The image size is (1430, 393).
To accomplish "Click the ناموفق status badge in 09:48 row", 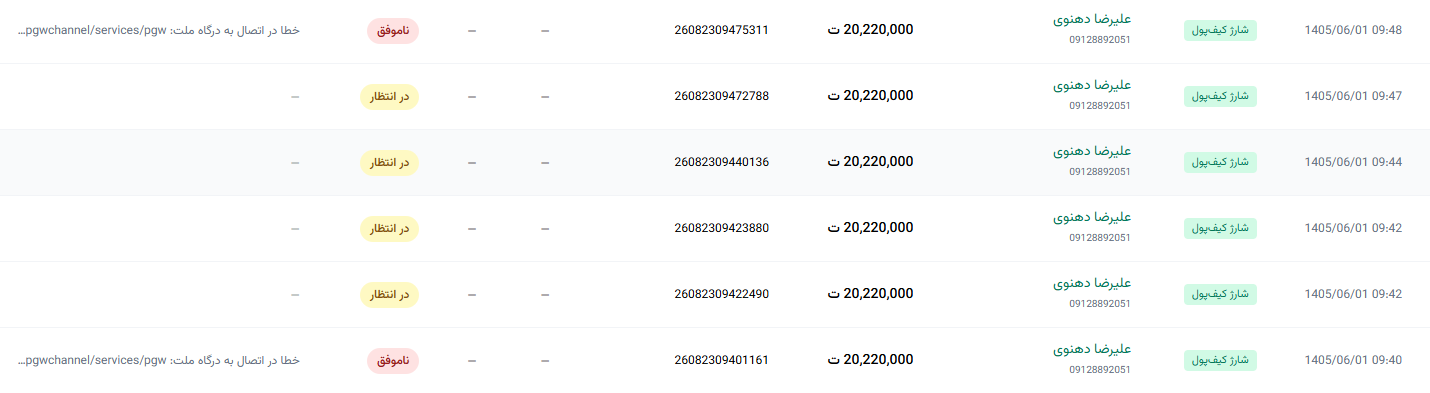I will coord(393,30).
